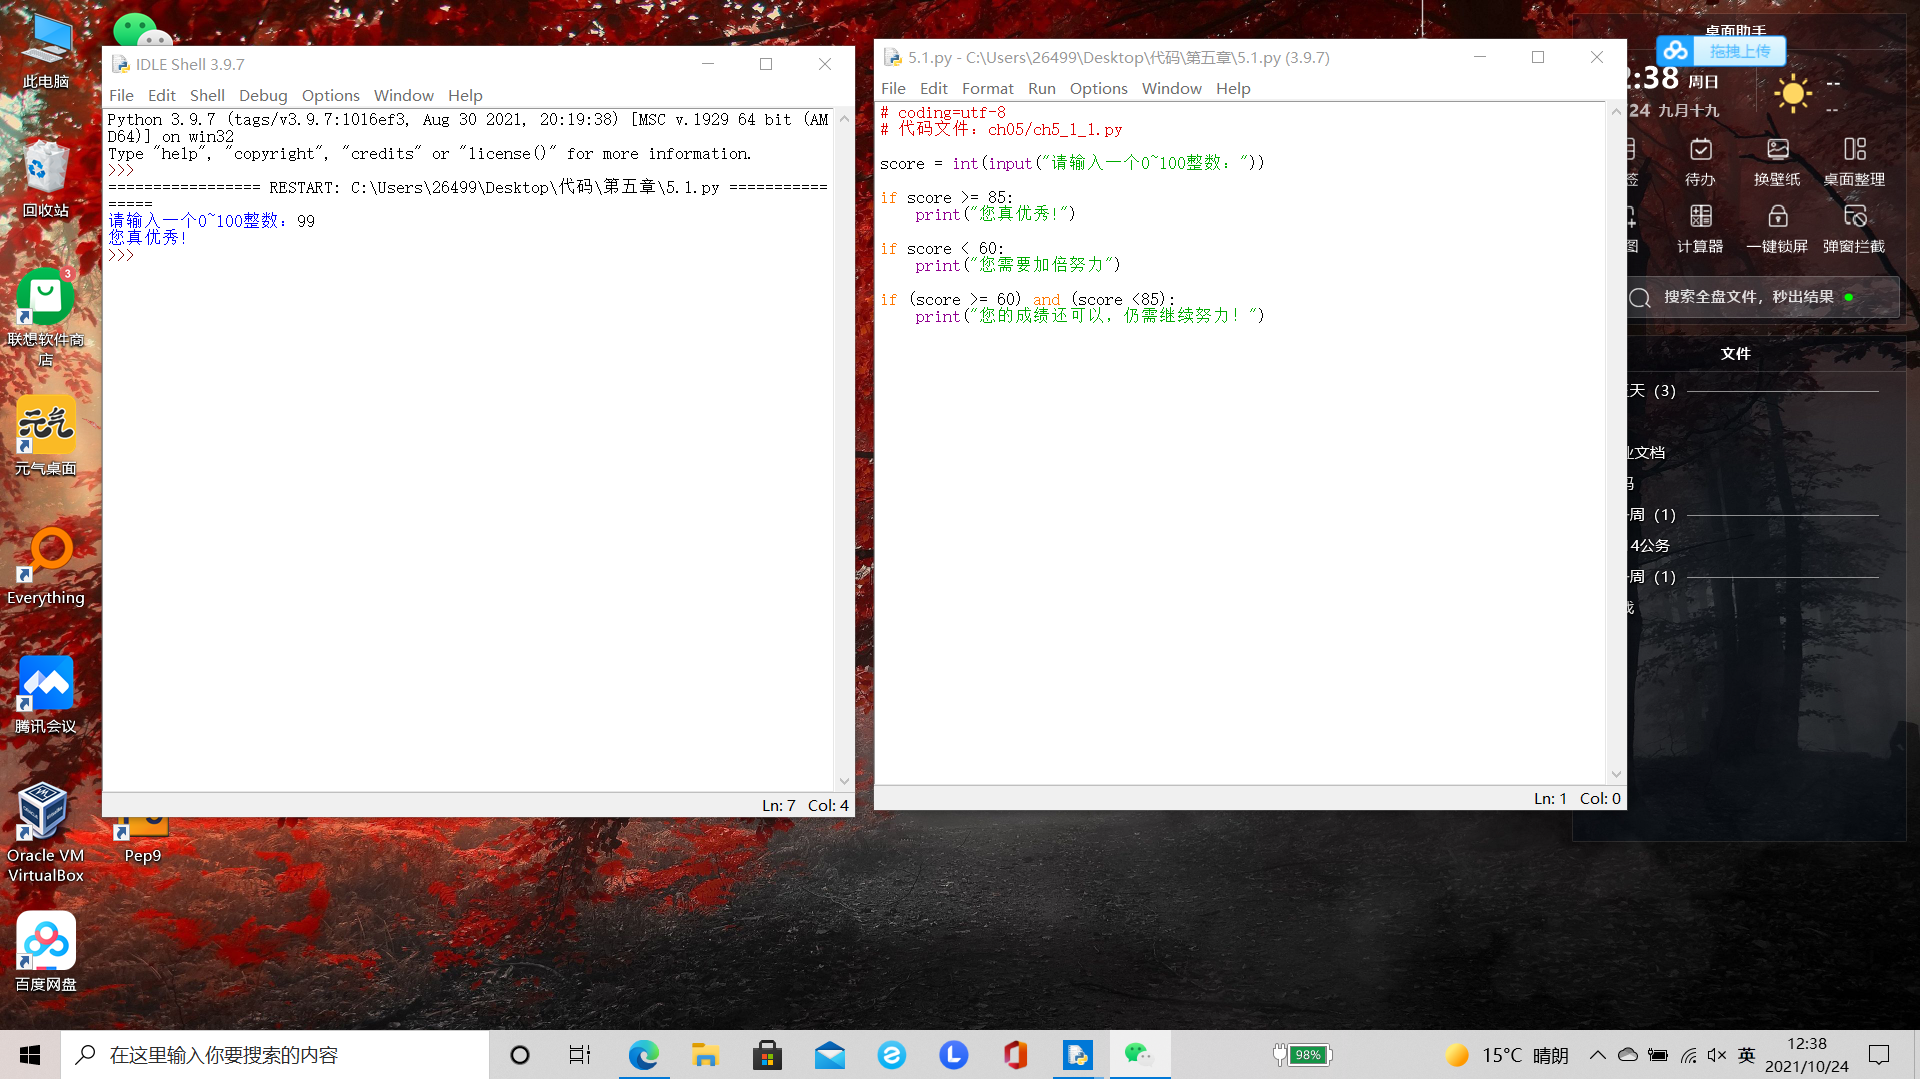Viewport: 1920px width, 1079px height.
Task: Open Oracle VM VirtualBox desktop shortcut
Action: [46, 833]
